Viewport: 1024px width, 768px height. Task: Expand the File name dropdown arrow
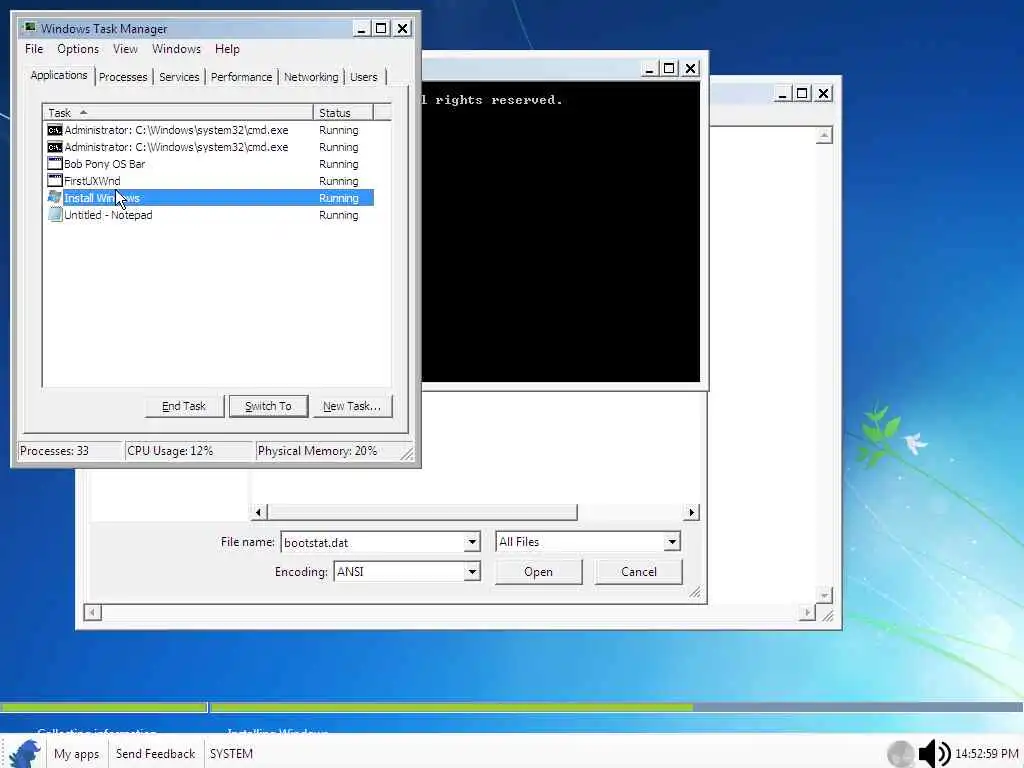pos(472,542)
